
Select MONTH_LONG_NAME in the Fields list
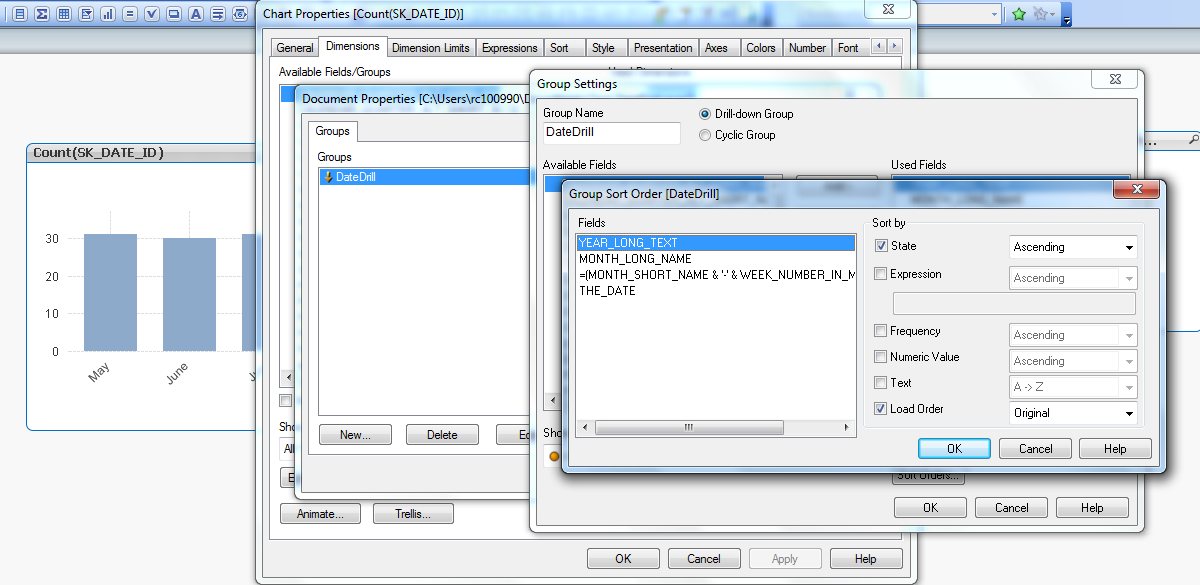[x=716, y=259]
